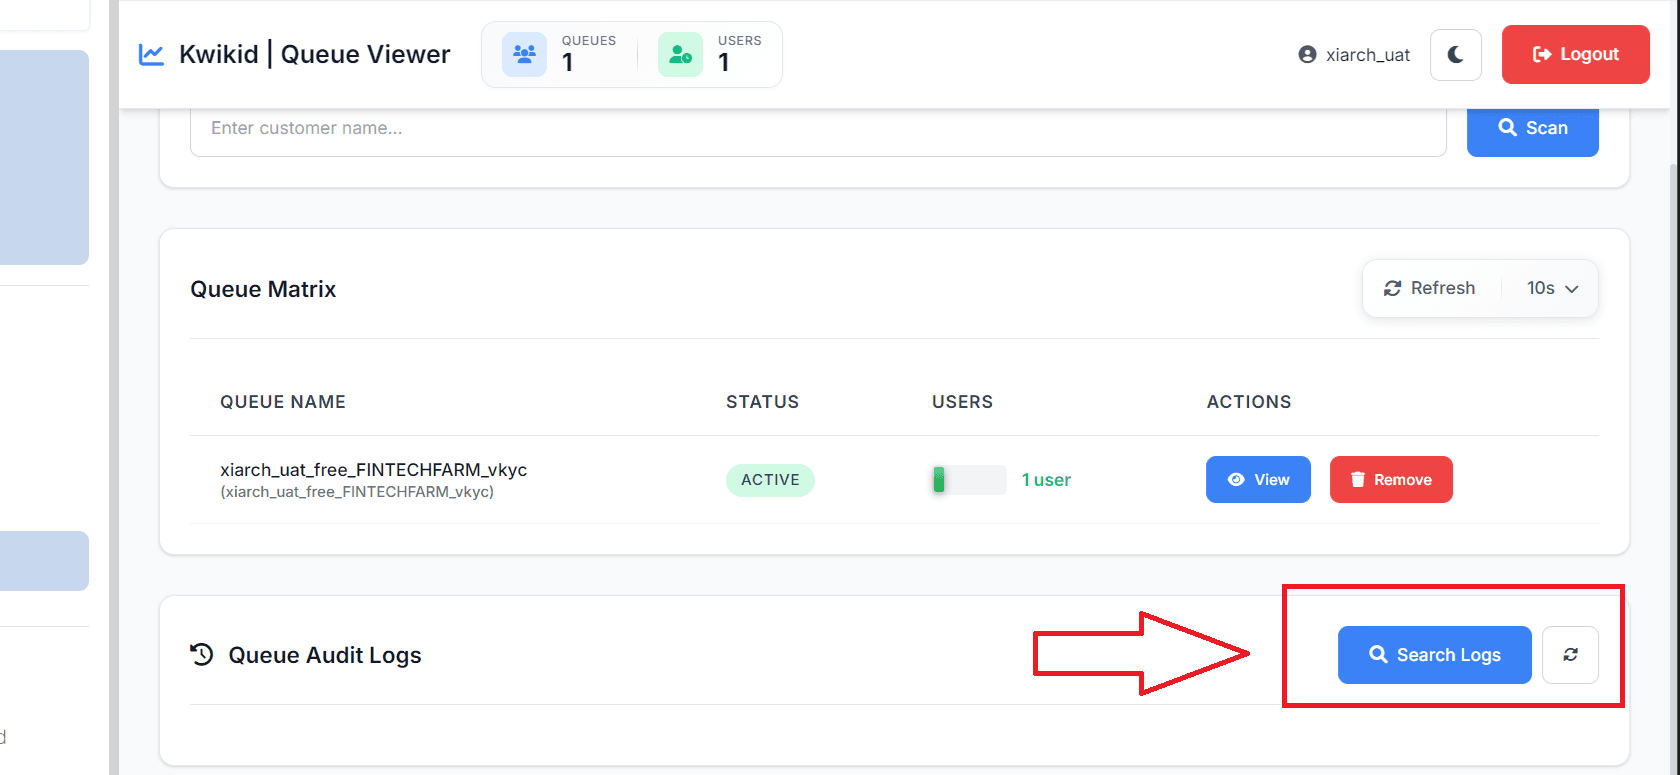Refresh the Queue Matrix
This screenshot has width=1680, height=775.
pos(1429,288)
